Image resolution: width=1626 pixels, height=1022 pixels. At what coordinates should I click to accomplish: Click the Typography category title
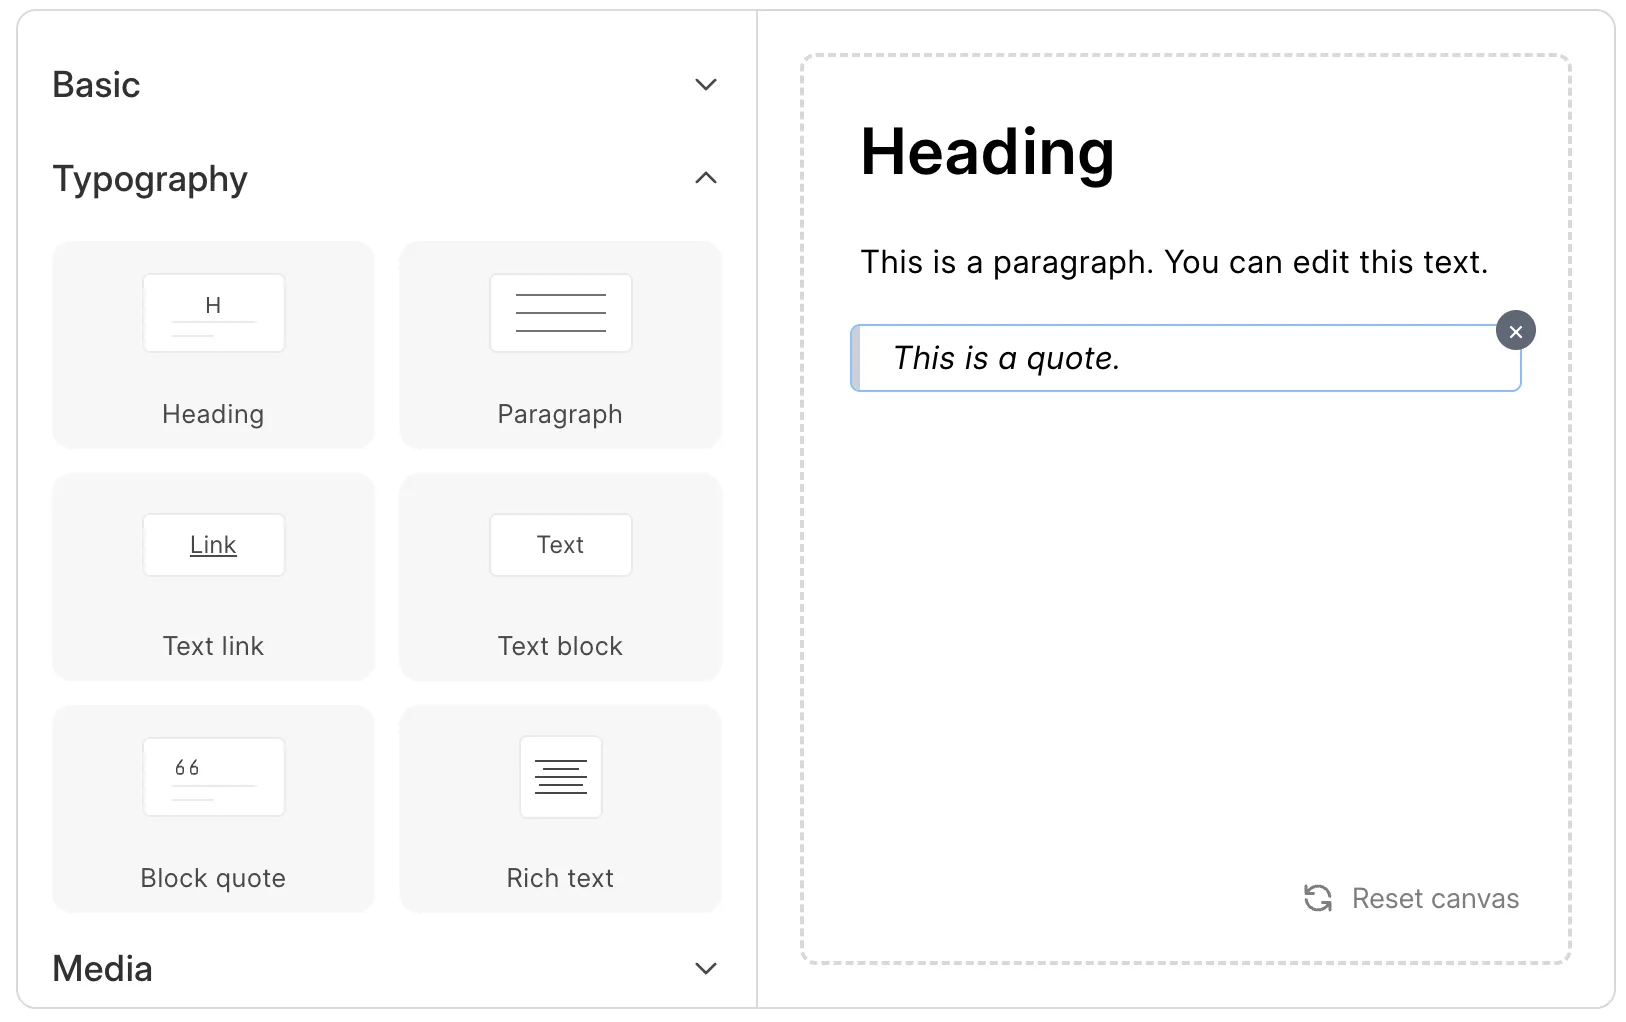pos(150,179)
